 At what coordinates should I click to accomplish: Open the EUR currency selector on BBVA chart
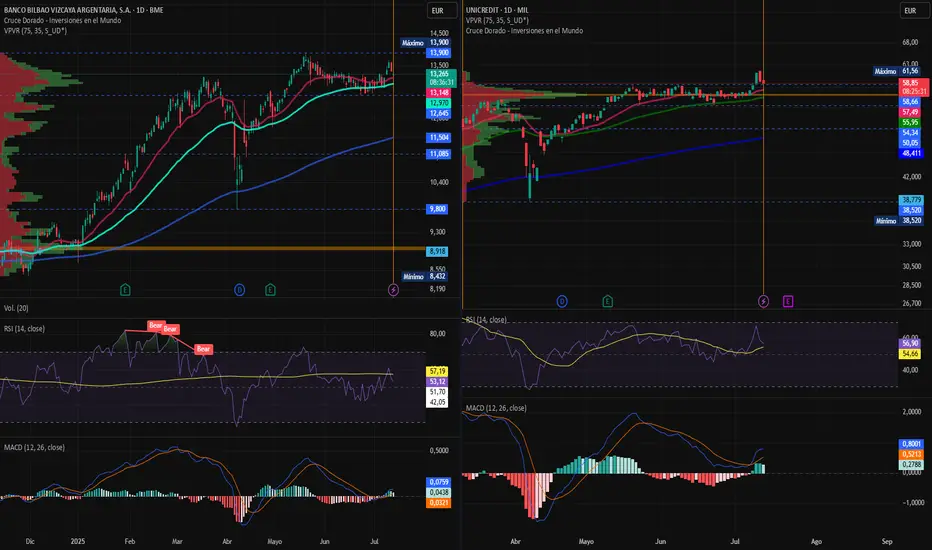[x=442, y=11]
